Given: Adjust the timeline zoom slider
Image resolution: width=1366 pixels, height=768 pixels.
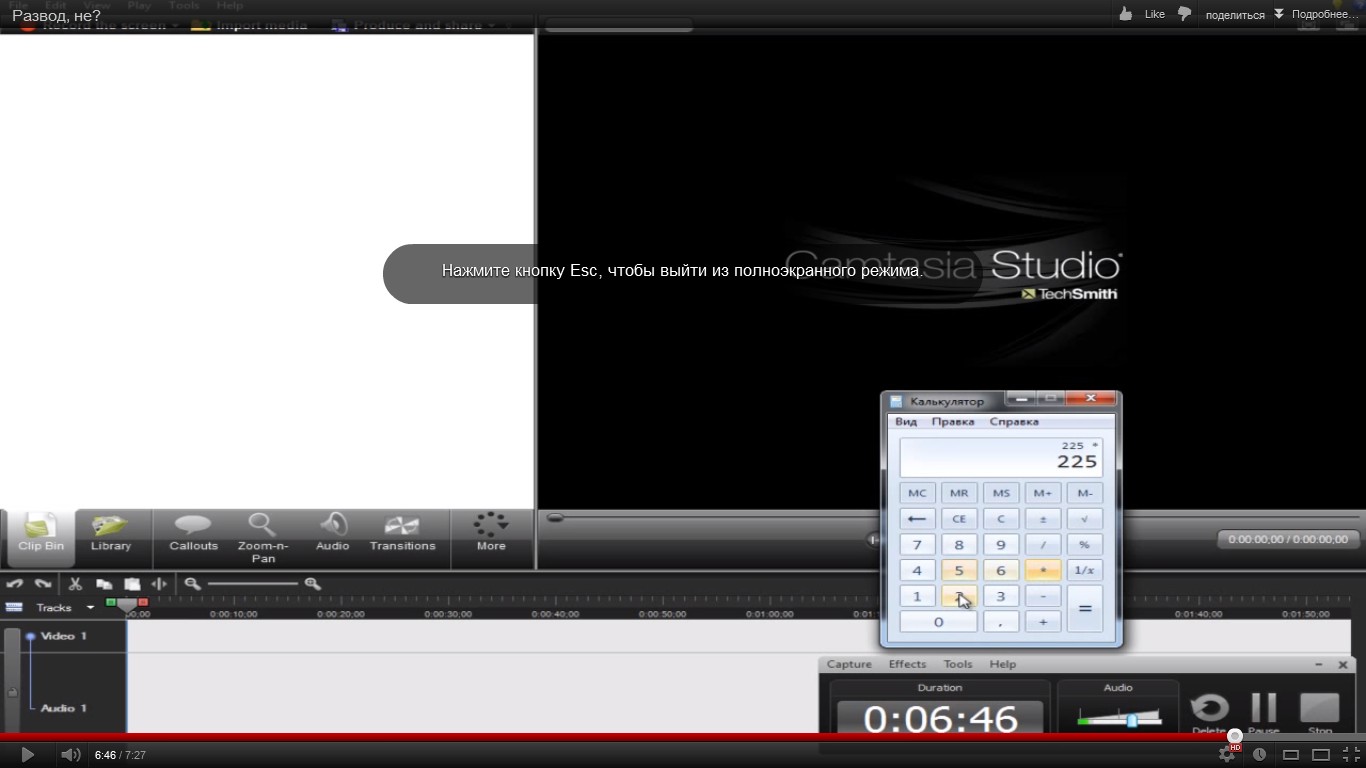Looking at the screenshot, I should 252,584.
